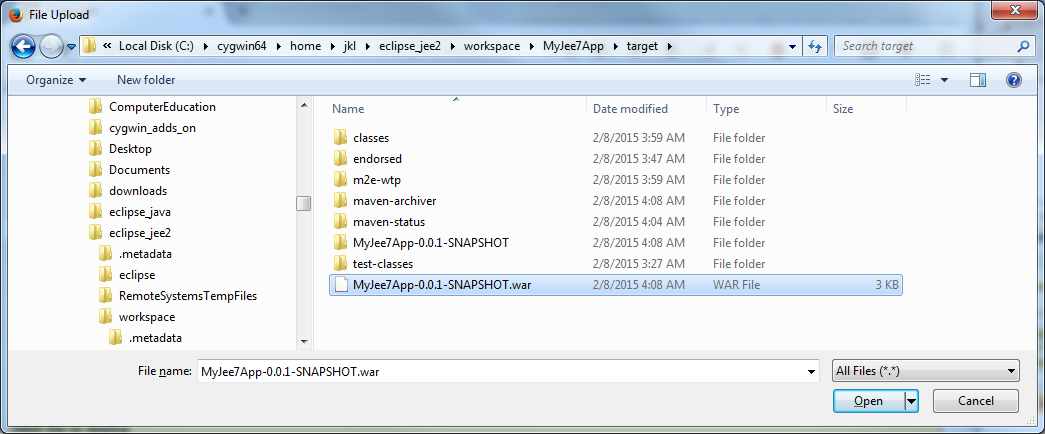Open the view options dropdown arrow
The height and width of the screenshot is (434, 1045).
tap(944, 80)
